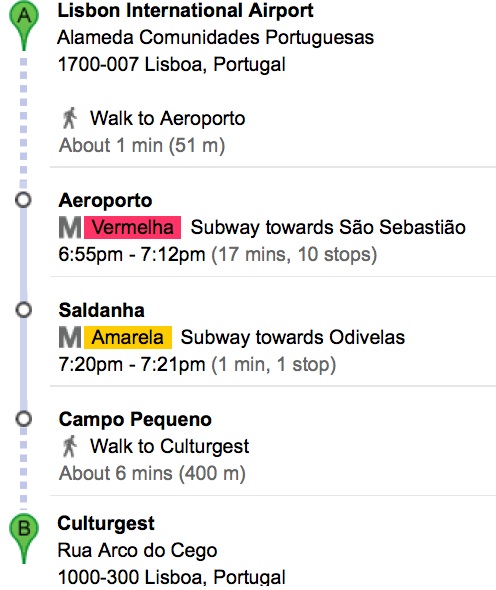Select the Campo Pequeno station name
The image size is (496, 590).
pyautogui.click(x=135, y=420)
